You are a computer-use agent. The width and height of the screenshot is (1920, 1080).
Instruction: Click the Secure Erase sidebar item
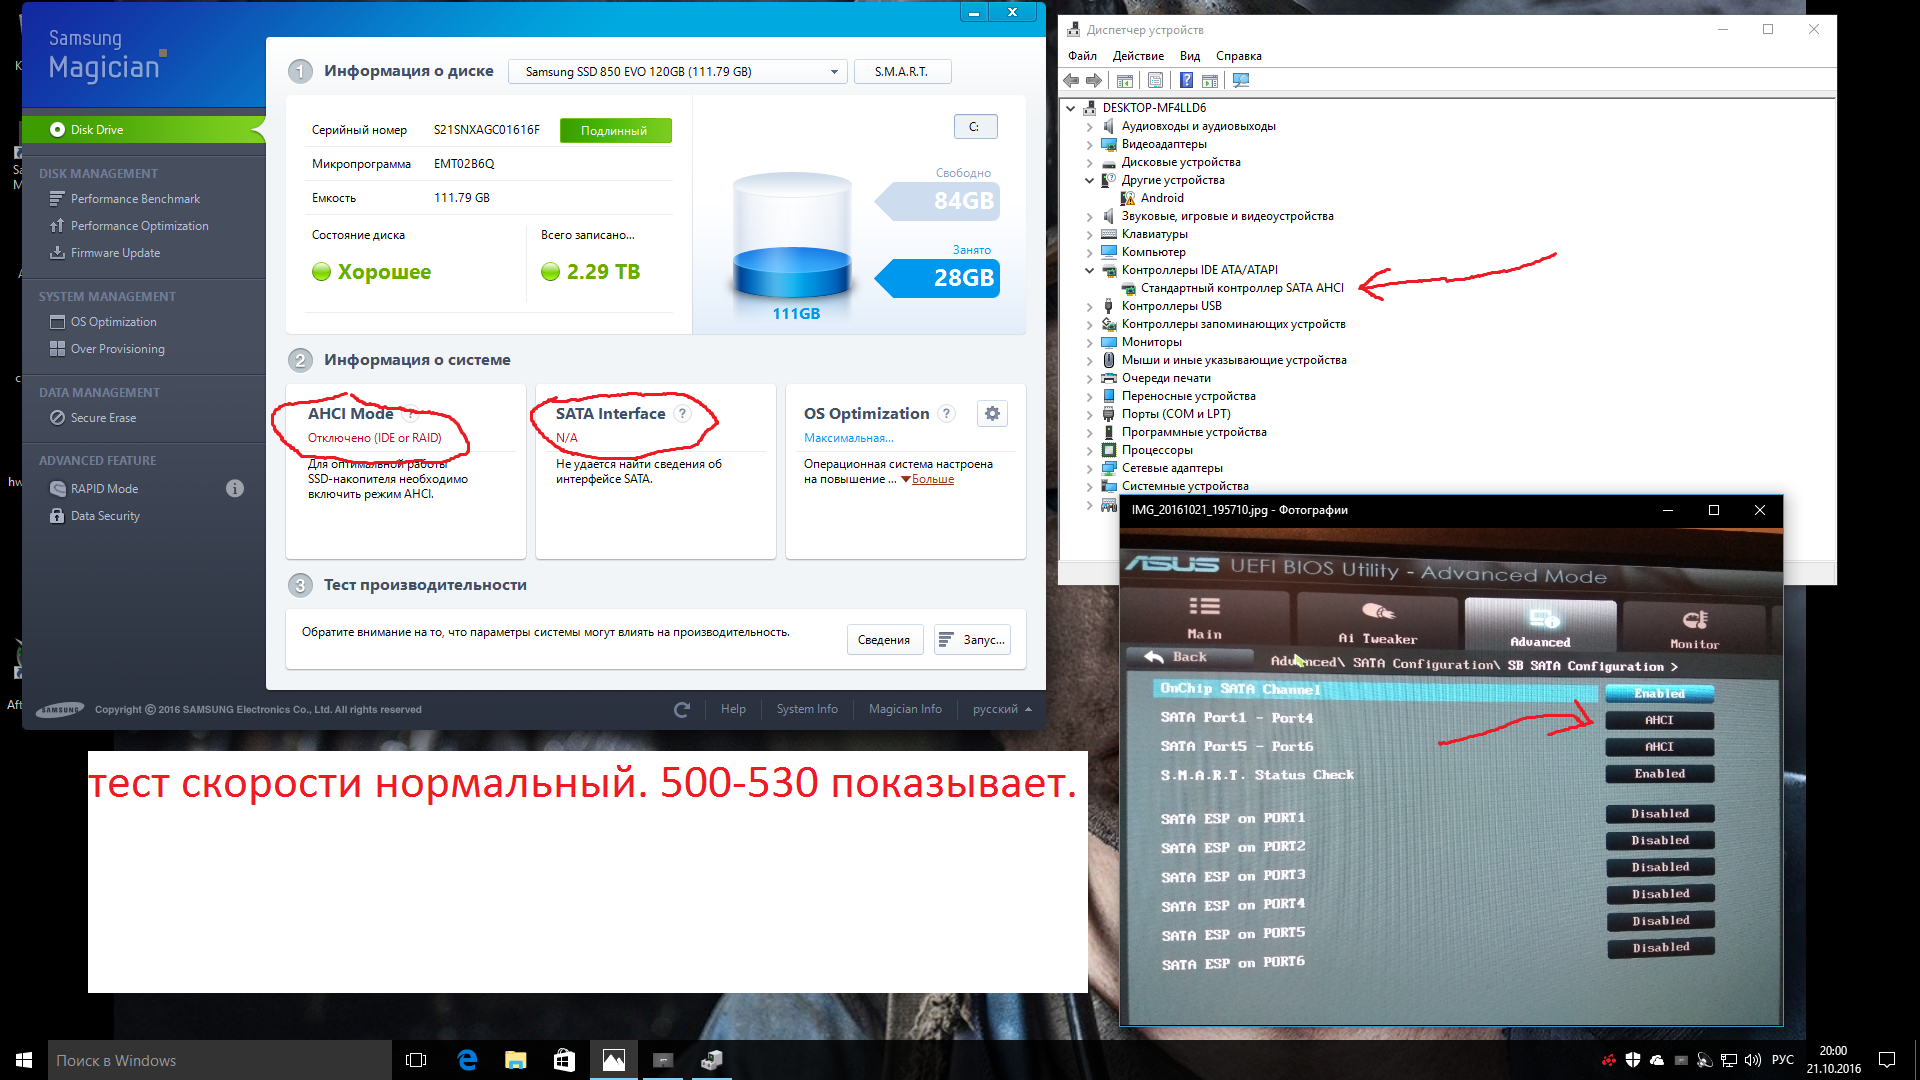(103, 418)
